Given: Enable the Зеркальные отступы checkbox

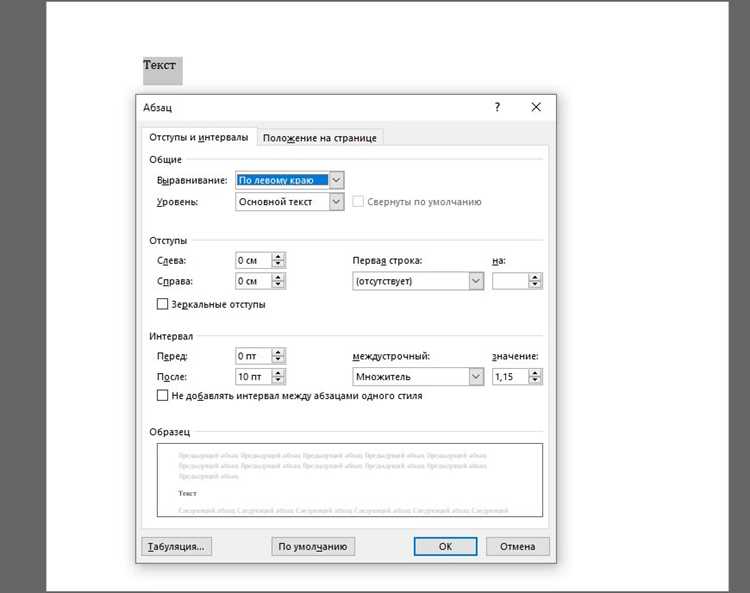Looking at the screenshot, I should (163, 304).
